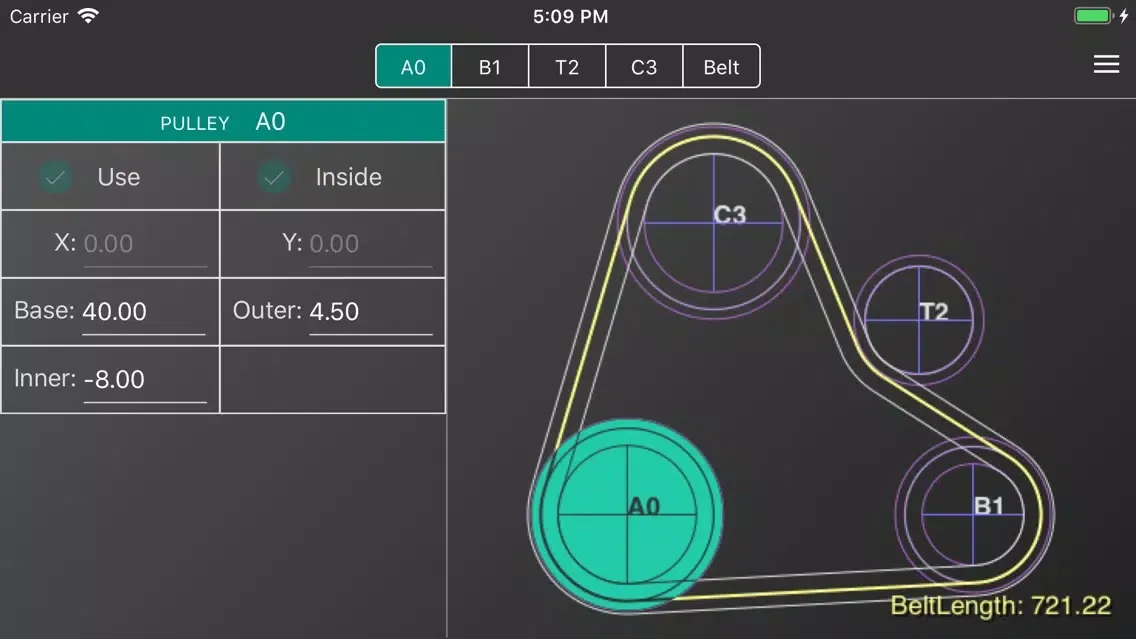Edit the X coordinate field
This screenshot has width=1136, height=639.
145,244
